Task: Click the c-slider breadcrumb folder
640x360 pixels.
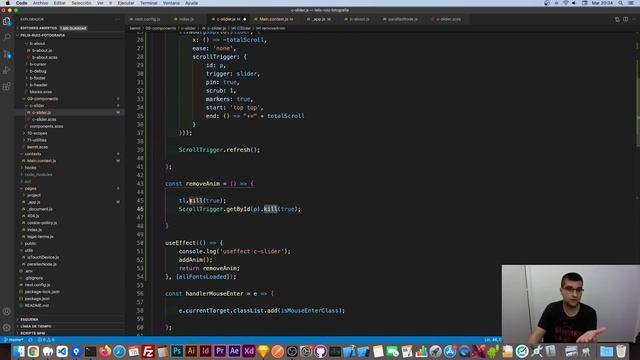Action: (188, 28)
